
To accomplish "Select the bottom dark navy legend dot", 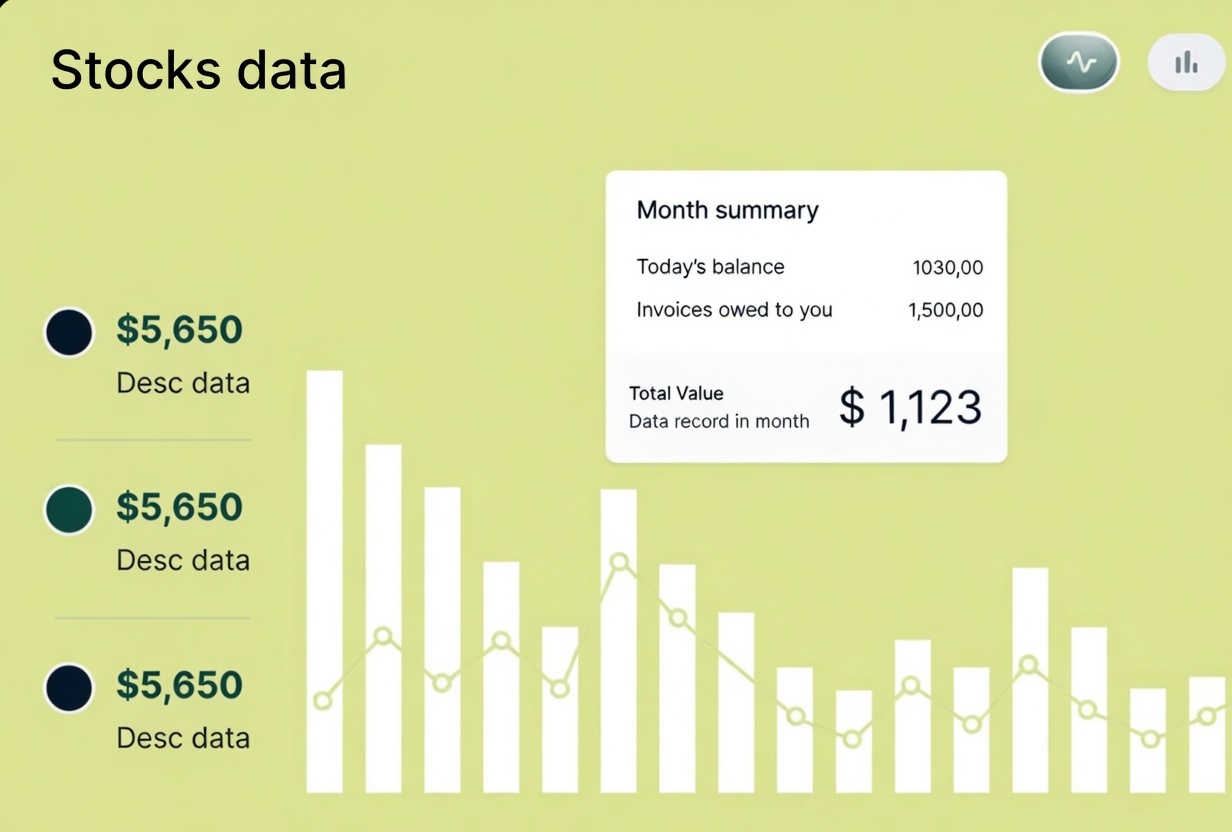I will [70, 687].
